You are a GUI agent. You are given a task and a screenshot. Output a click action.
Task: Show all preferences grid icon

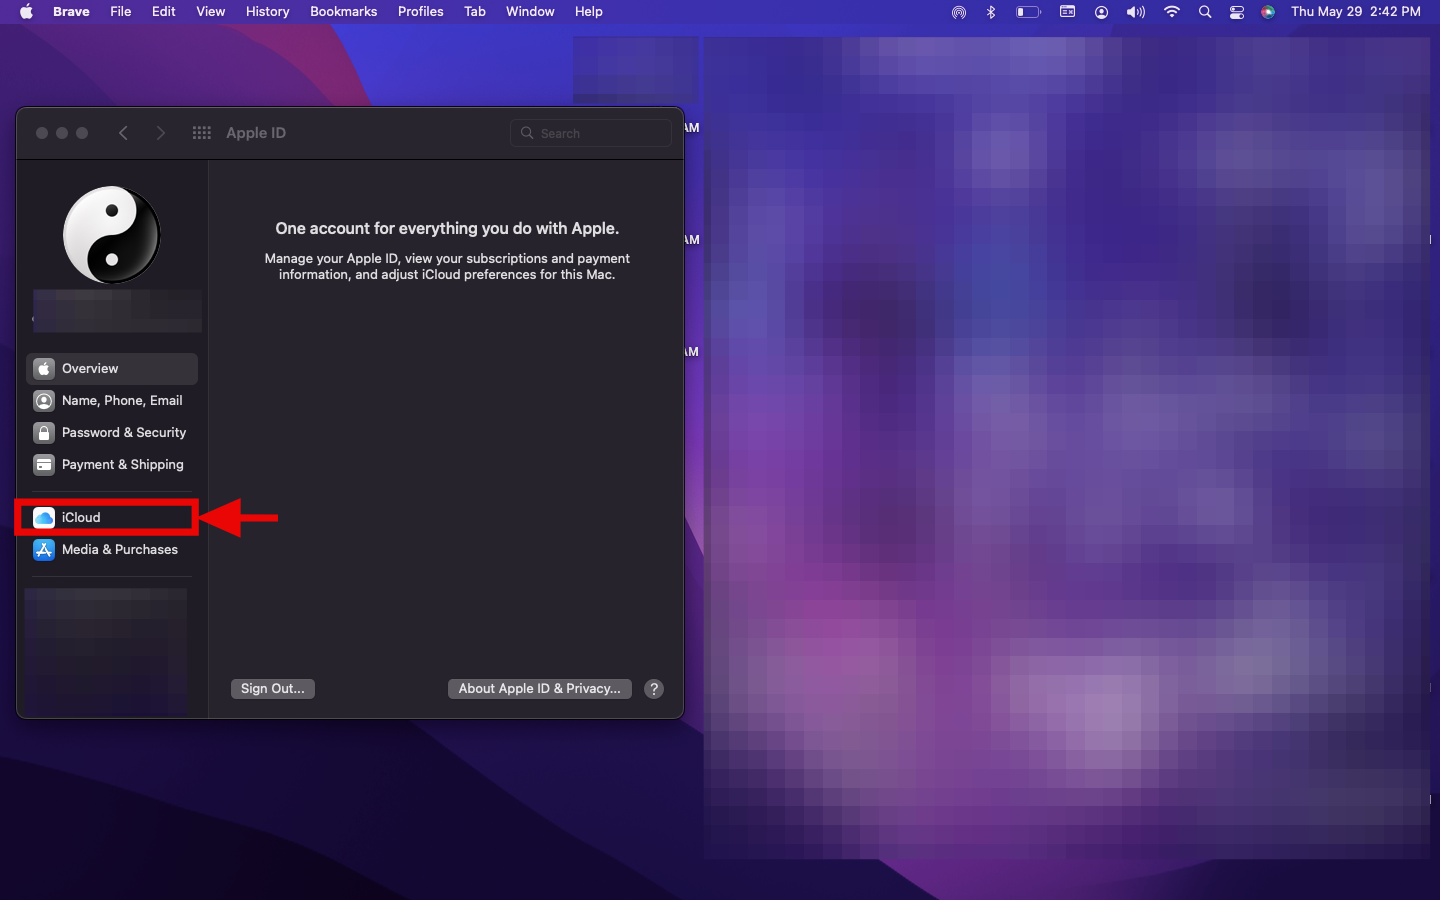(201, 133)
